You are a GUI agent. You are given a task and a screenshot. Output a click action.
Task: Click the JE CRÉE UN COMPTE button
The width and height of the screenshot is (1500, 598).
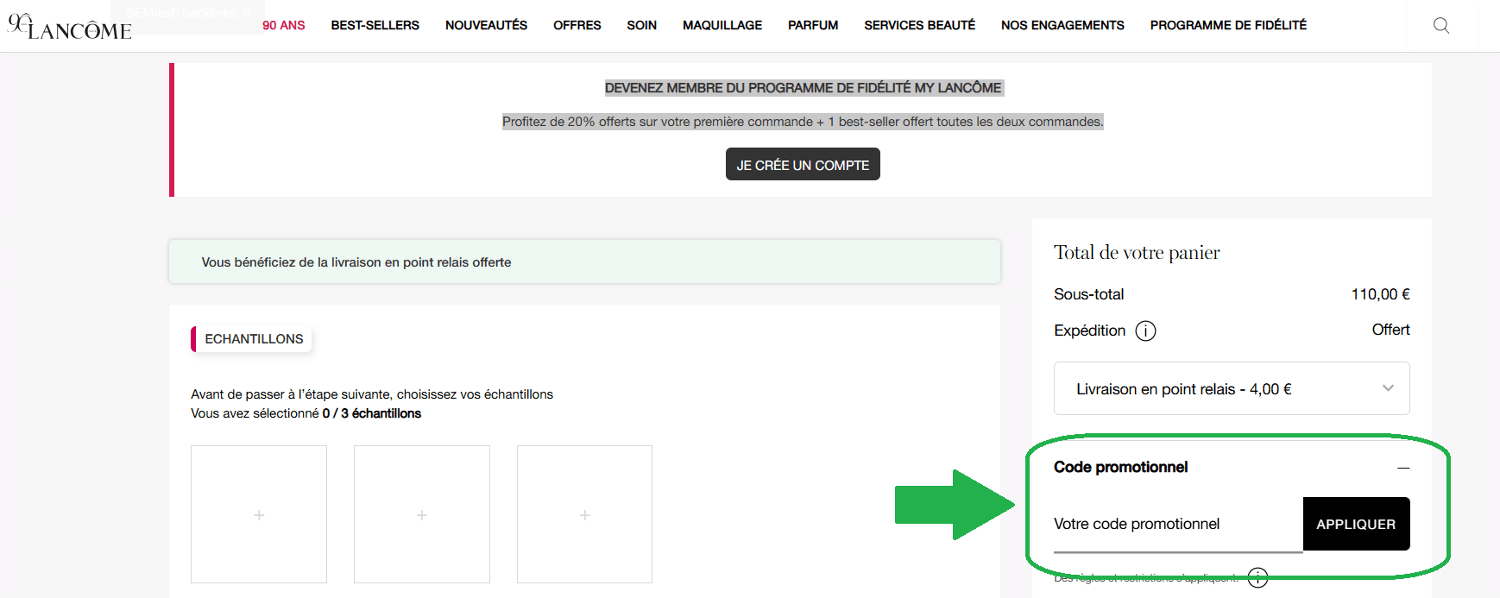[x=803, y=165]
